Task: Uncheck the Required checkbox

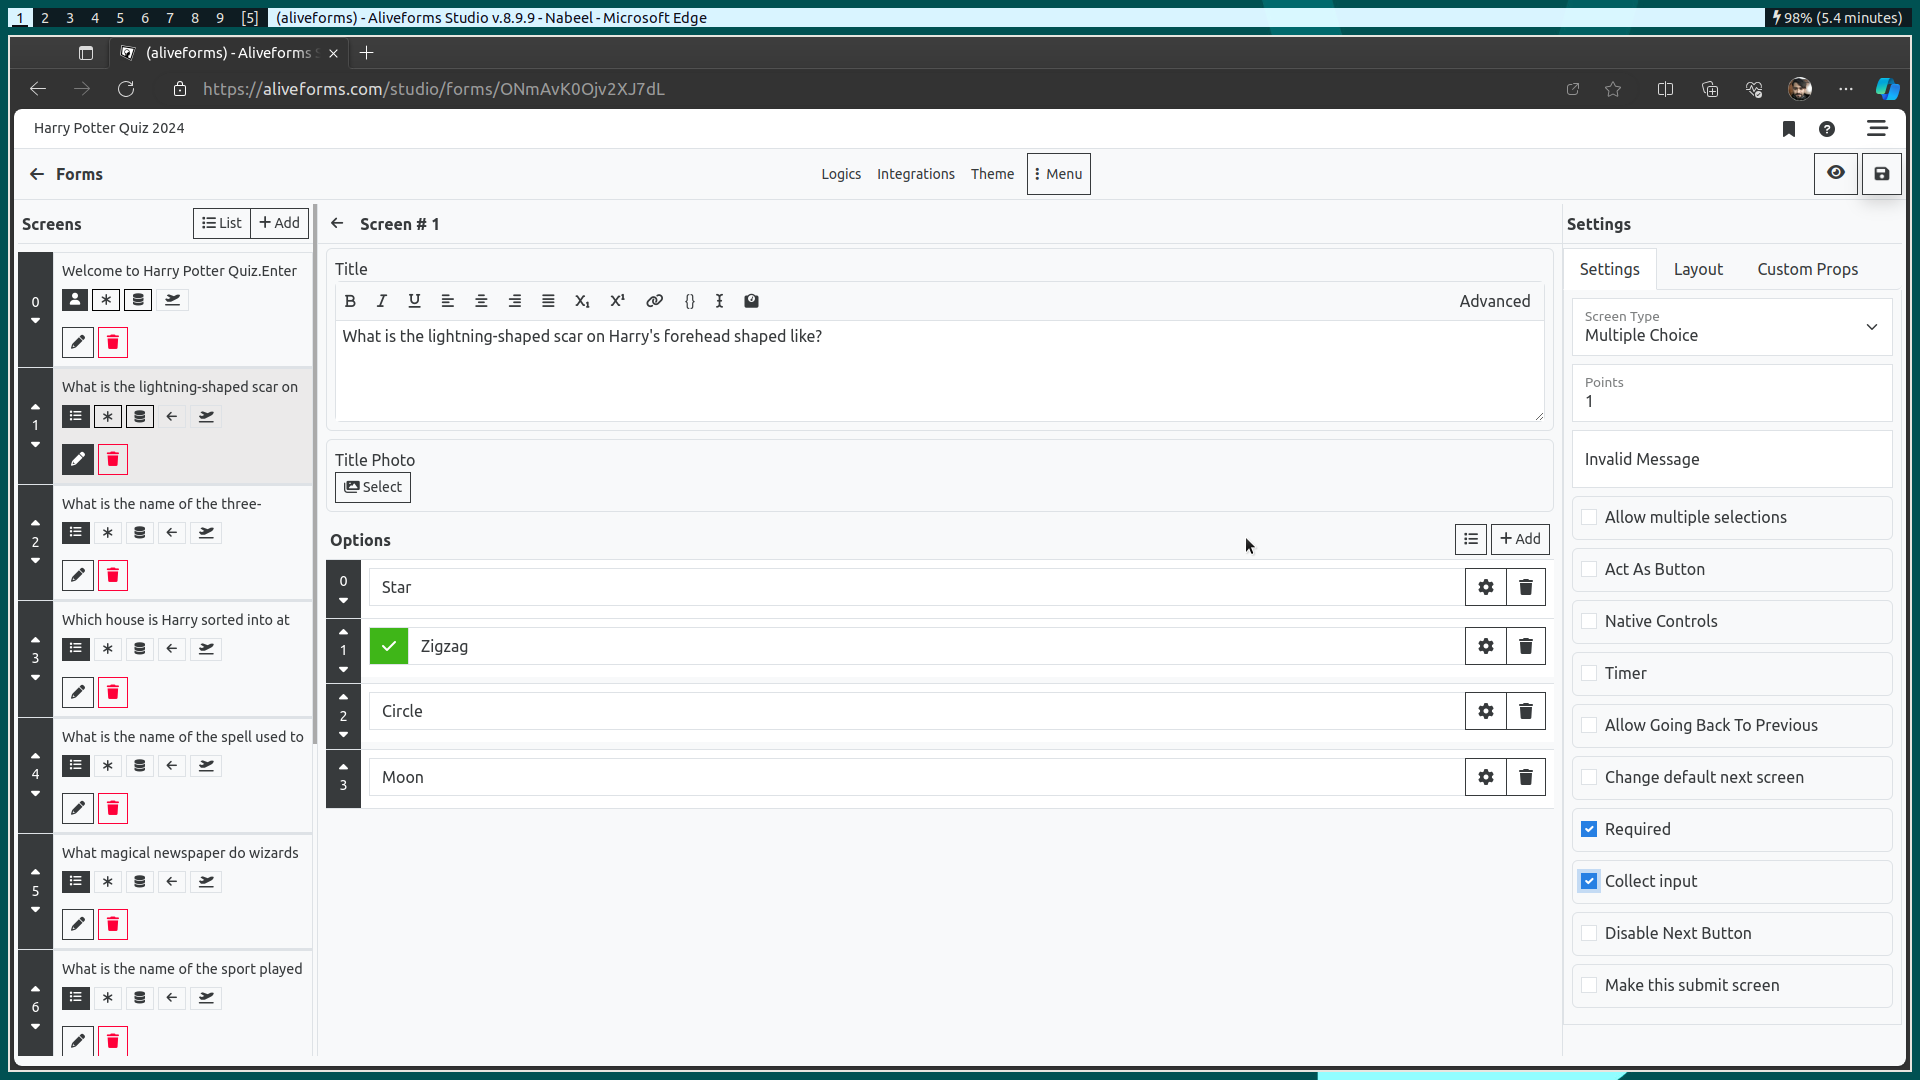Action: pyautogui.click(x=1590, y=829)
